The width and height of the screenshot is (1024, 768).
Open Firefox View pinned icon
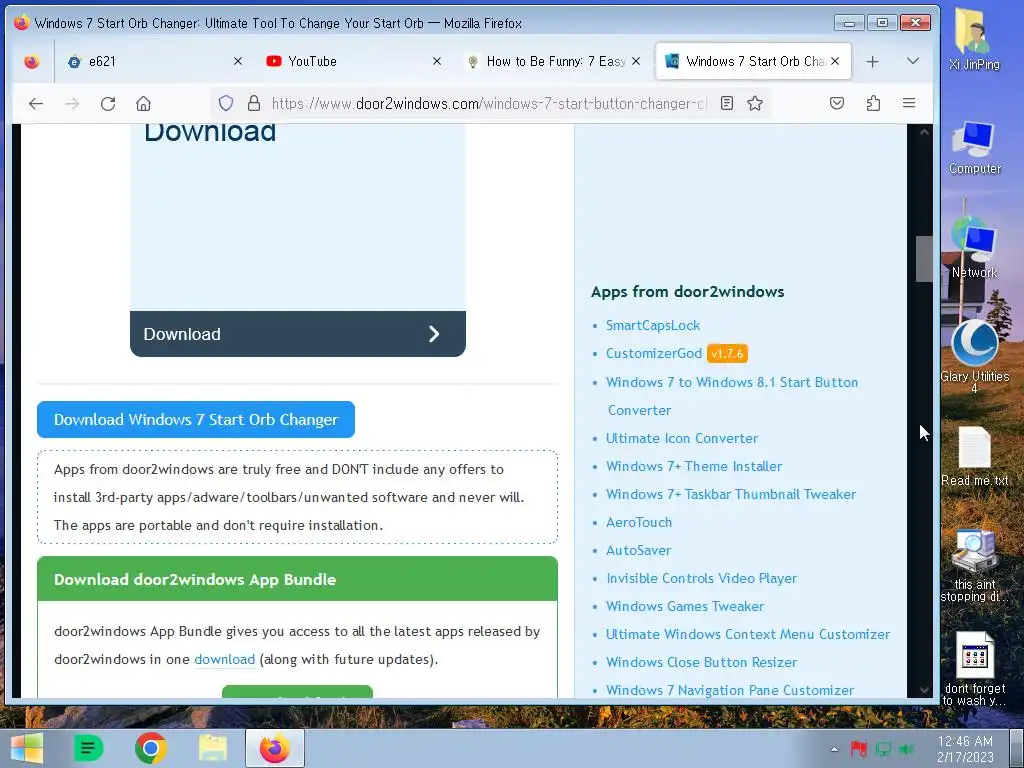click(31, 61)
